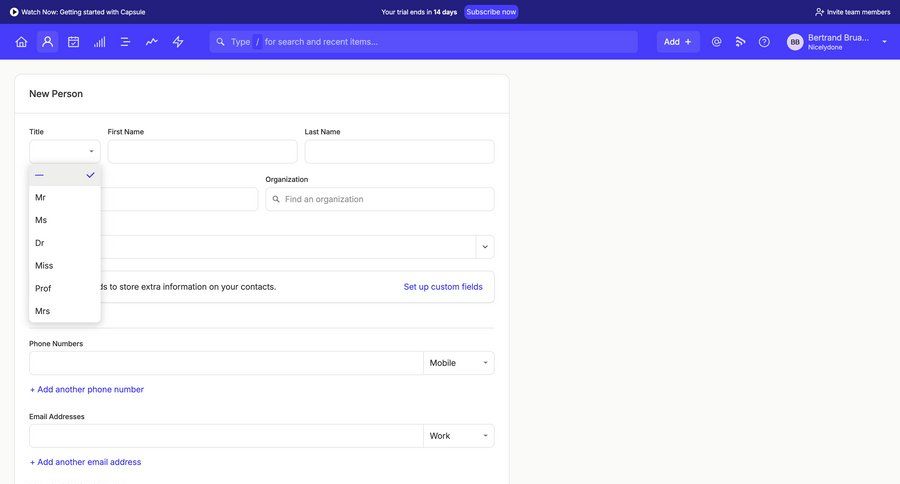Open the Calendar tasks icon

[x=73, y=42]
